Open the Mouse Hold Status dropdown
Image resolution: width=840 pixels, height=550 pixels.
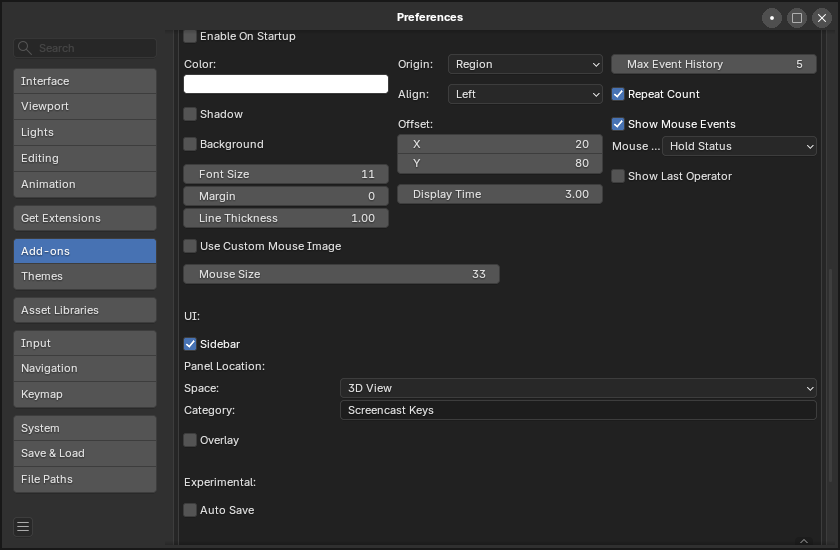click(739, 146)
